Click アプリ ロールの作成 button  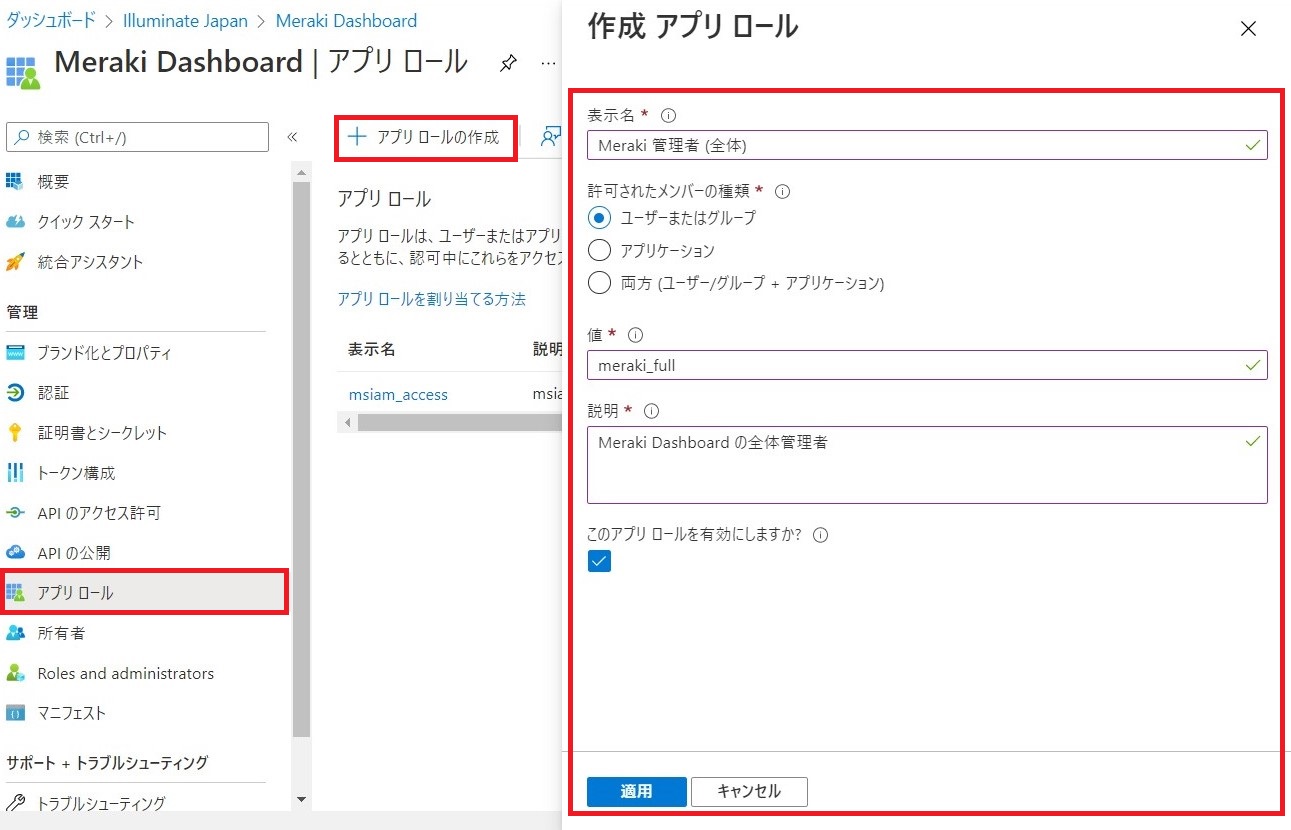[x=424, y=137]
